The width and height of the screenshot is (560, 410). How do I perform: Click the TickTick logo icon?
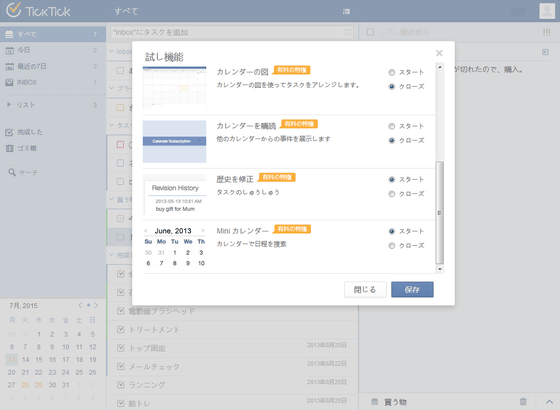pyautogui.click(x=14, y=10)
